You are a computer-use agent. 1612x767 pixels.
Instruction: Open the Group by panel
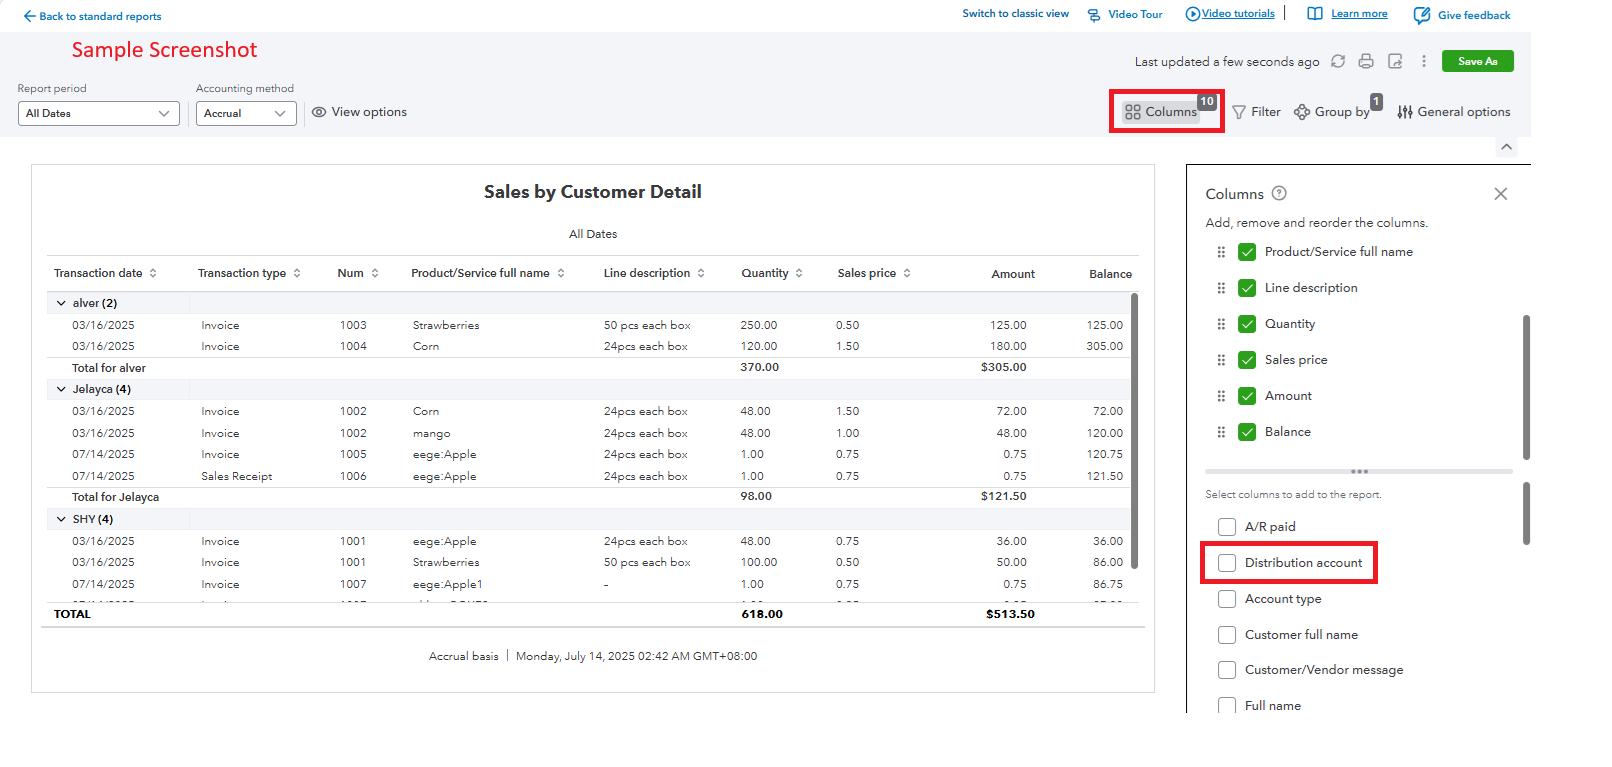[1332, 112]
